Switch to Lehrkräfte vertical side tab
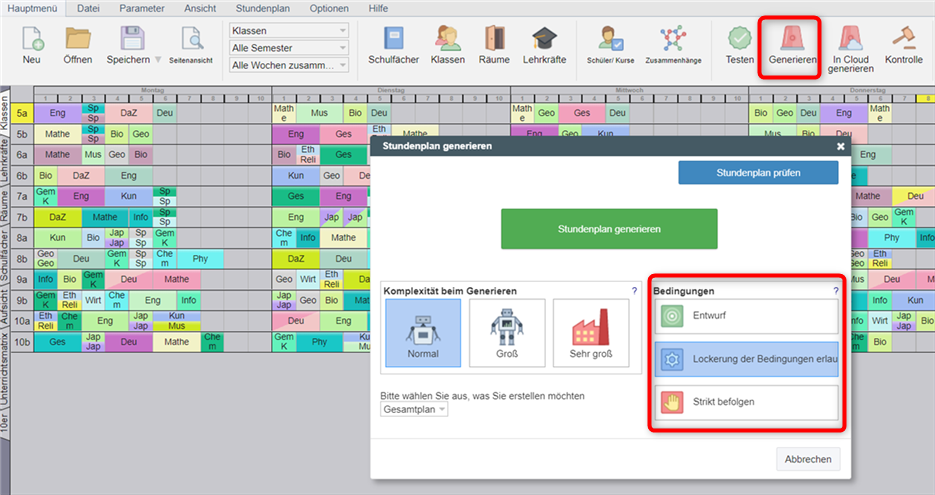Screen dimensions: 935x495 click(5, 160)
